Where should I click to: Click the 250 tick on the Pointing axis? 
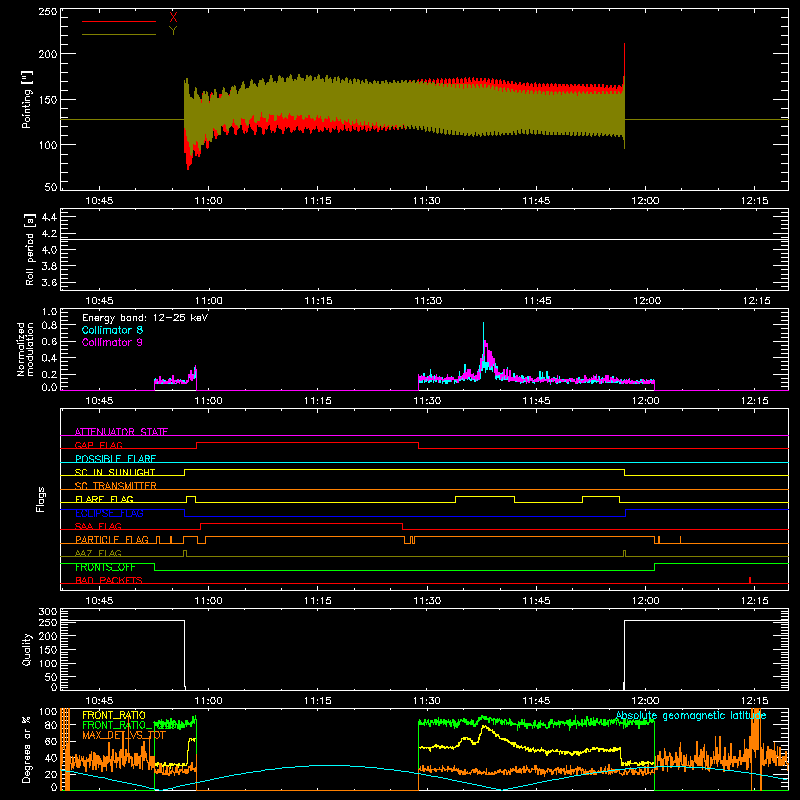point(48,12)
